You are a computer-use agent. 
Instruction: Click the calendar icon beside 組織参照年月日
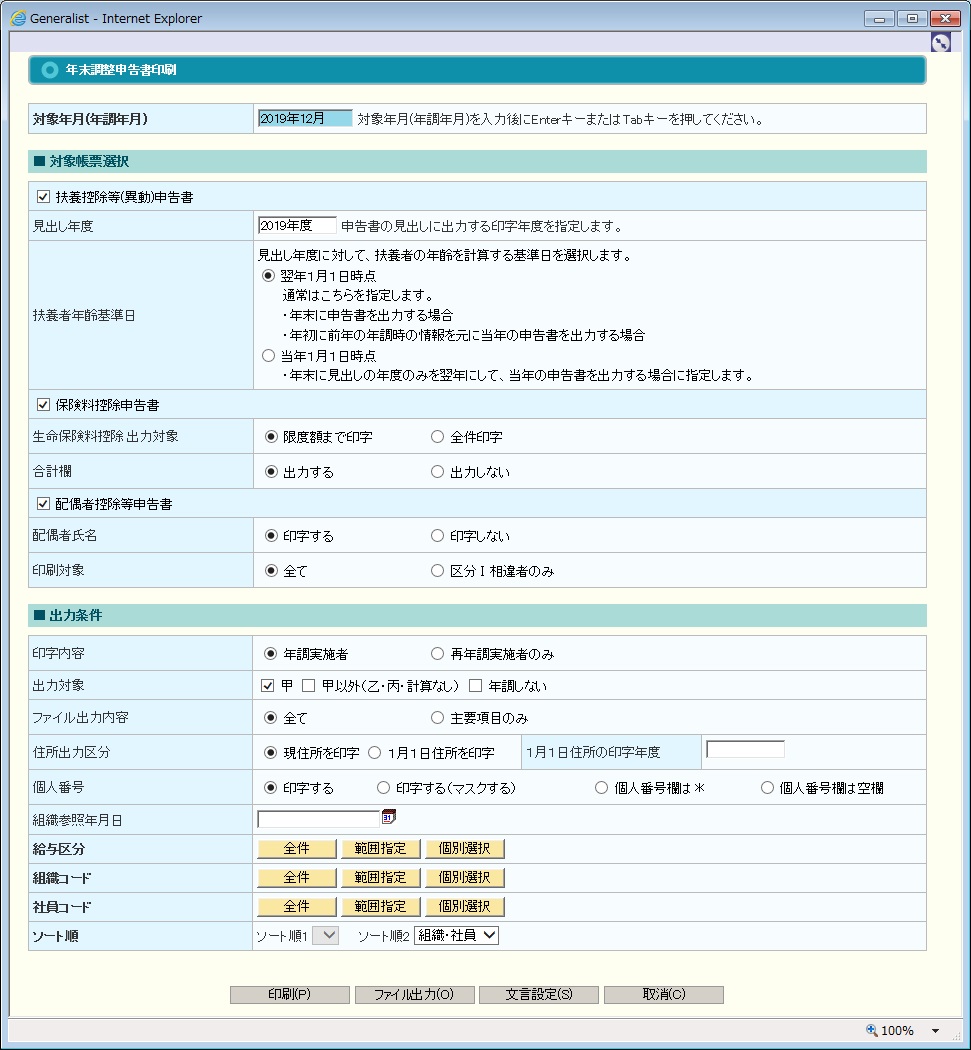(x=389, y=817)
